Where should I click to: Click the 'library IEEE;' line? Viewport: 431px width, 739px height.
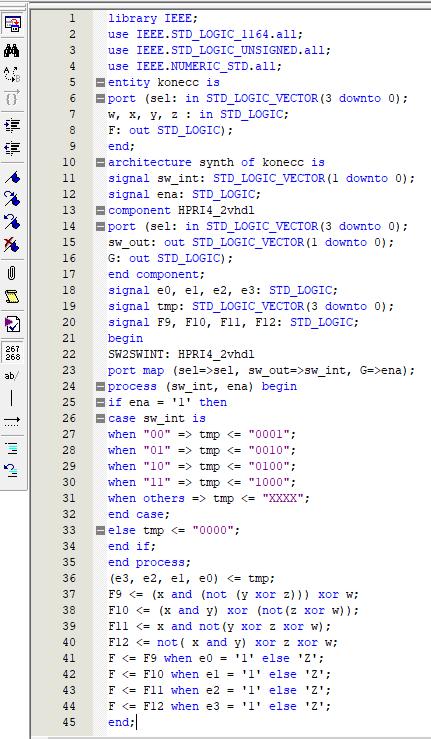point(153,18)
